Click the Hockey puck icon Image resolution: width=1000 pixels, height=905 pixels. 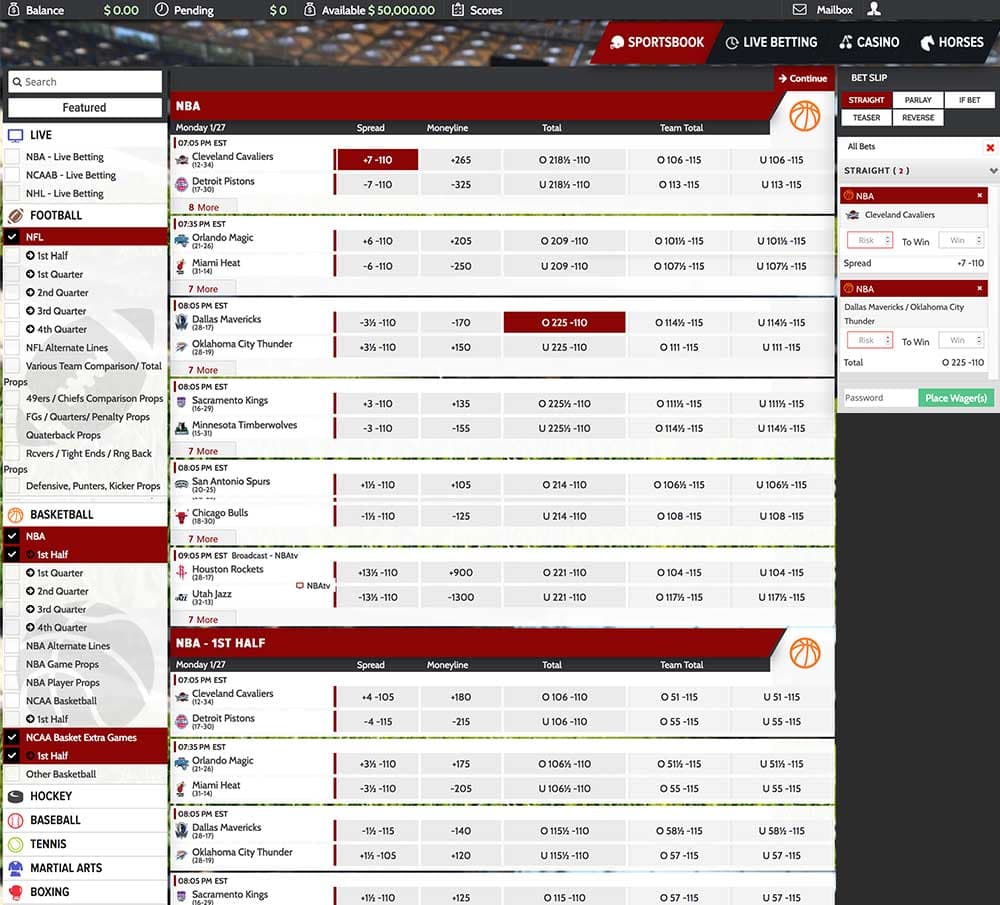(x=15, y=796)
